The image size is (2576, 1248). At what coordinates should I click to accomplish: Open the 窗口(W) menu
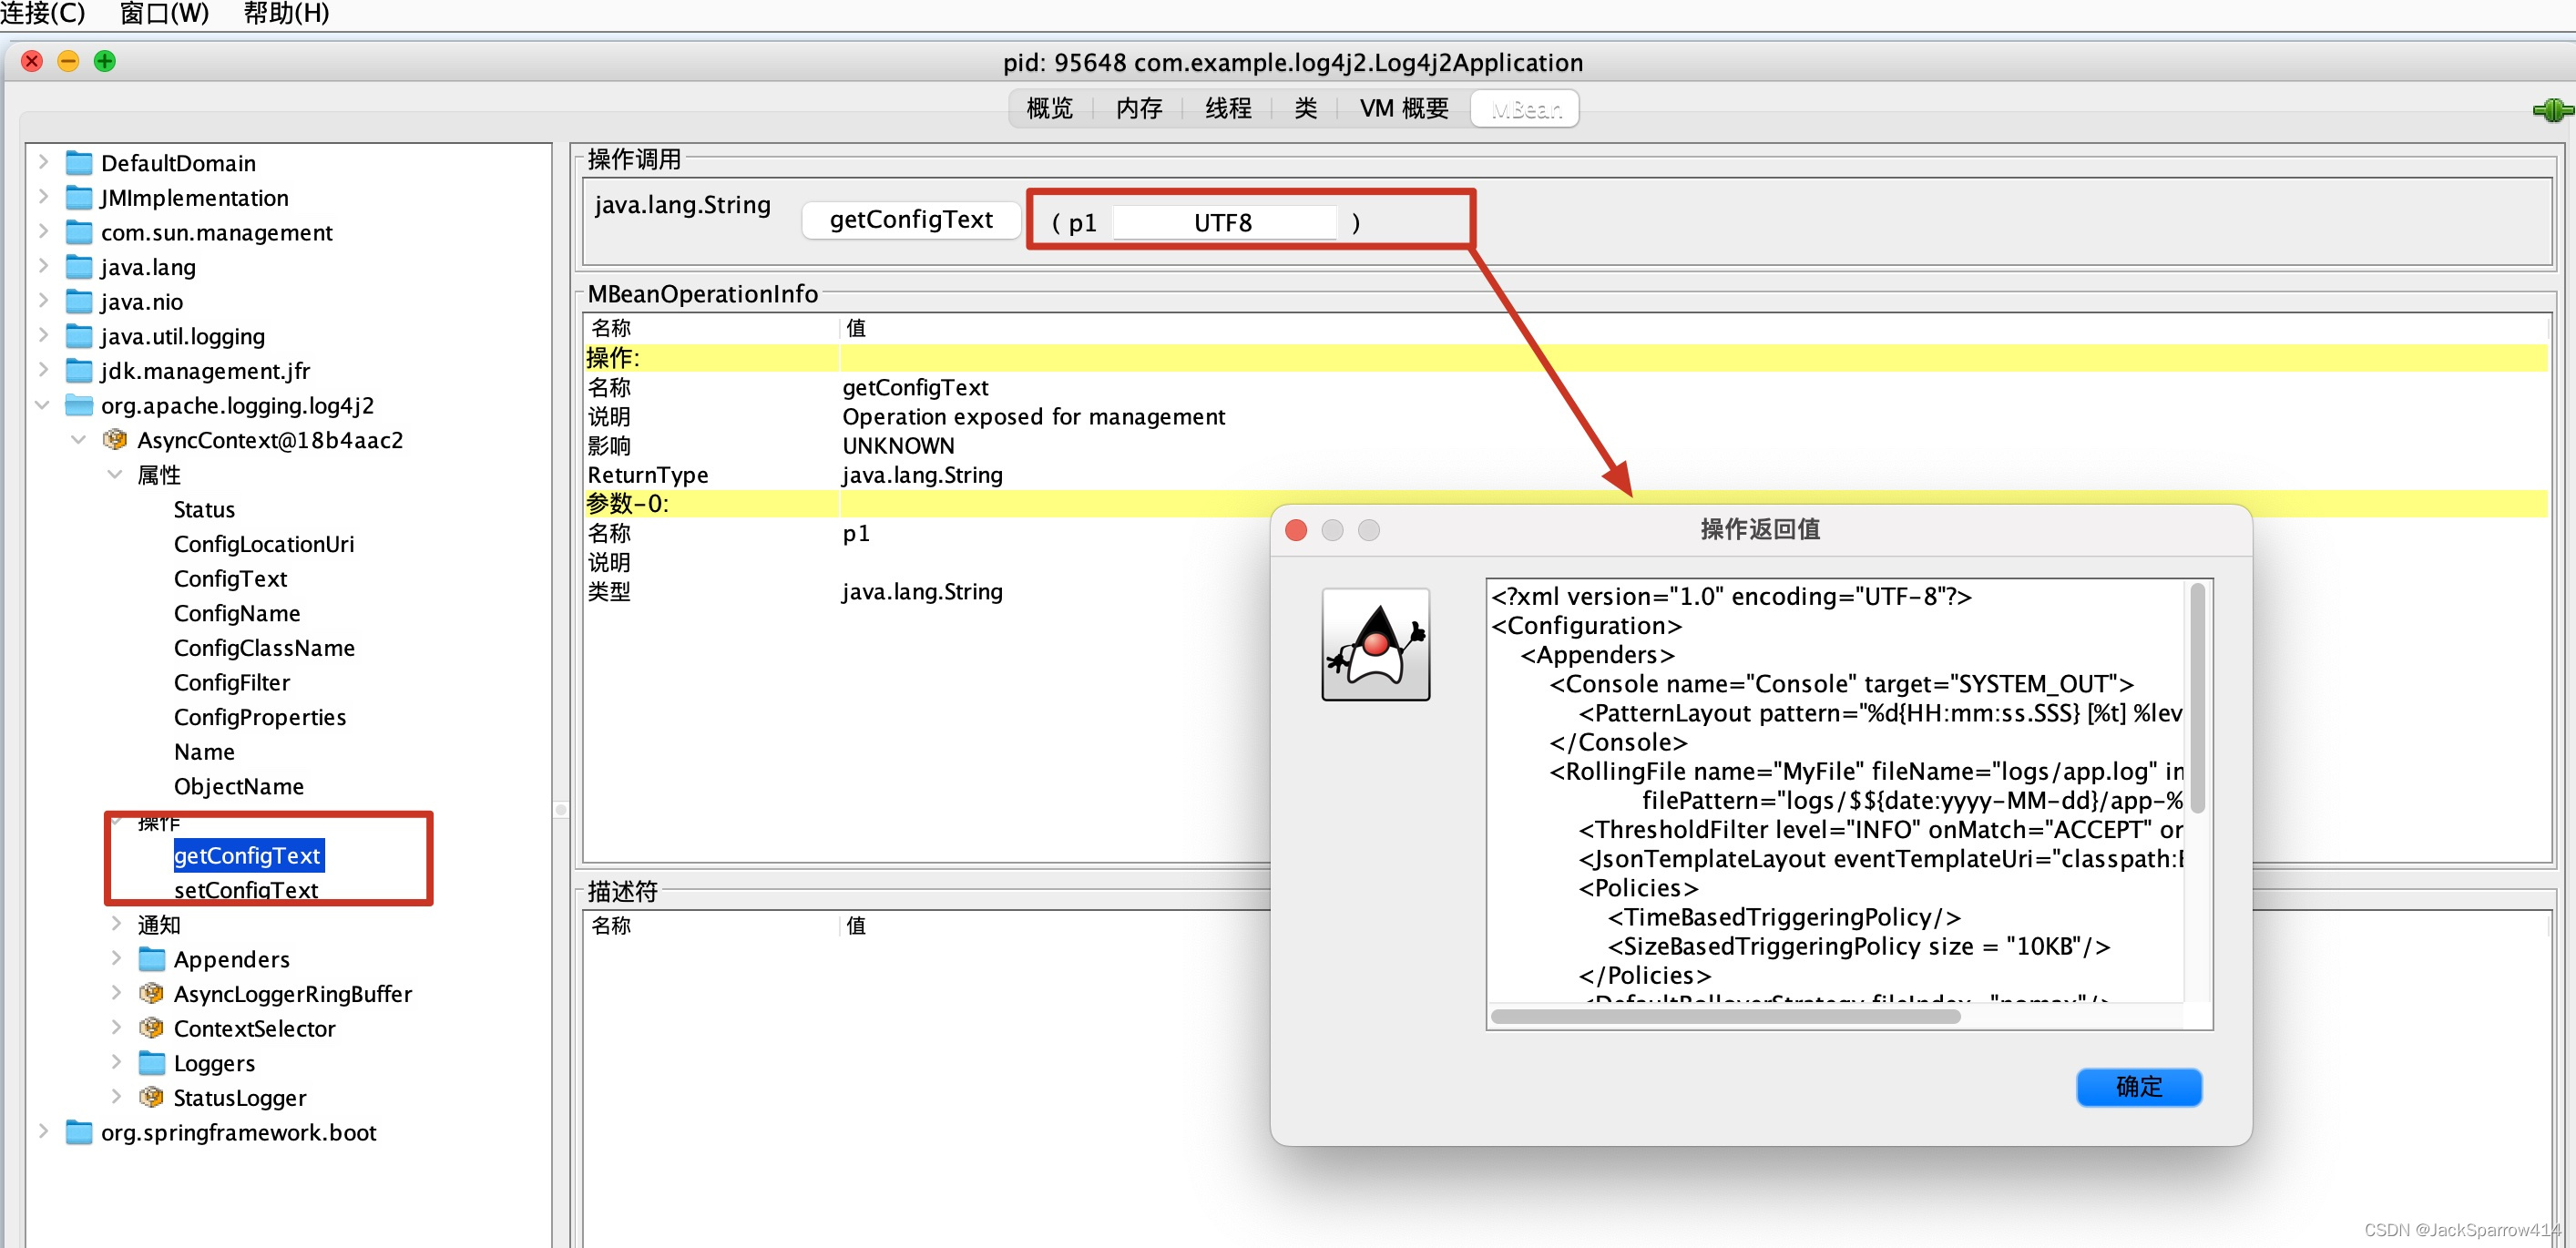coord(164,13)
